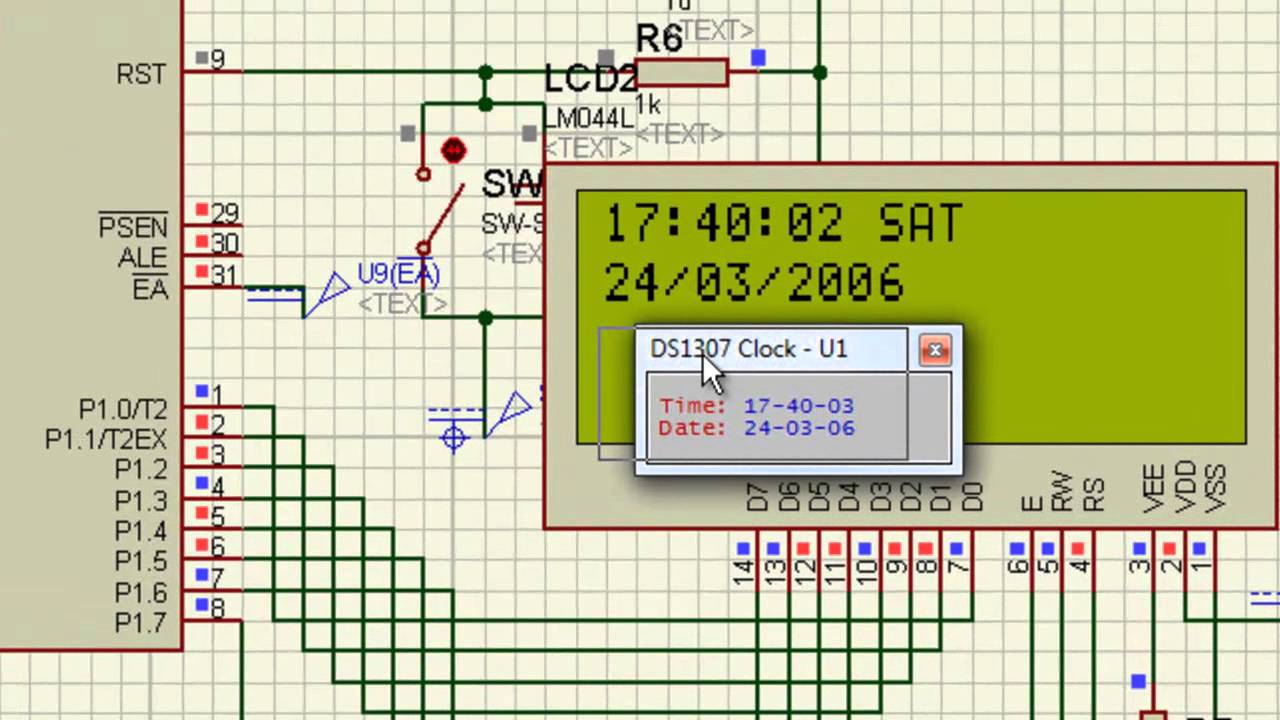Select the LCD line '24/03/2006'
The image size is (1280, 720).
(x=755, y=283)
